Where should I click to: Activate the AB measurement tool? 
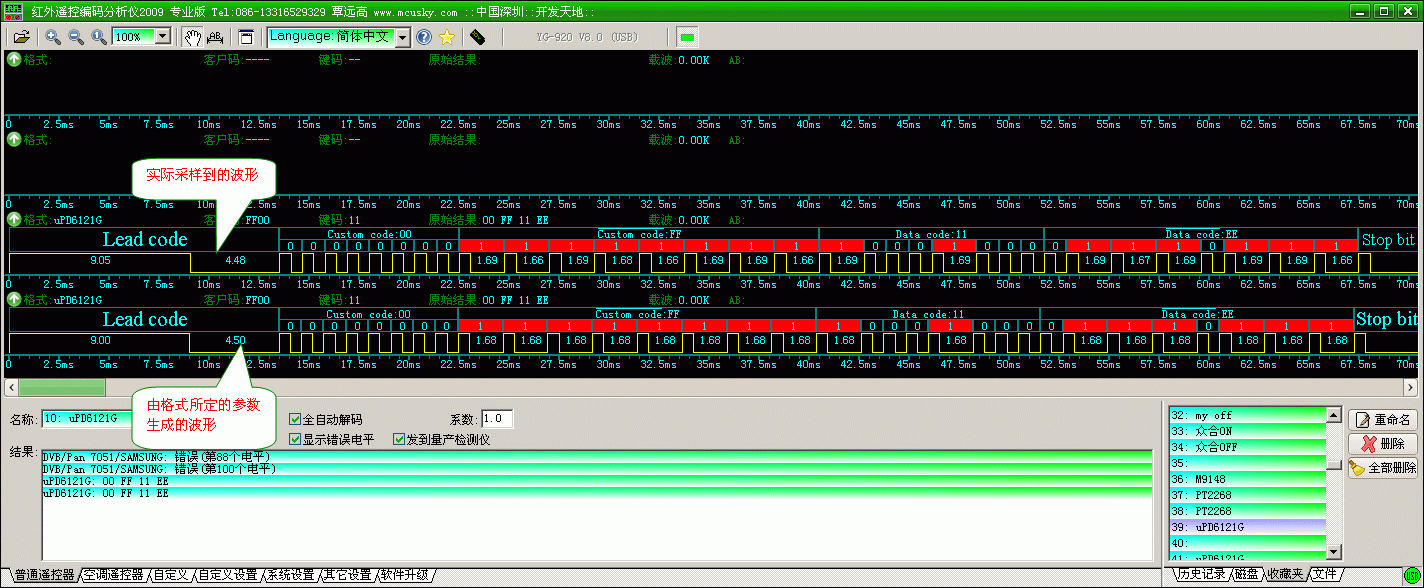pos(214,37)
